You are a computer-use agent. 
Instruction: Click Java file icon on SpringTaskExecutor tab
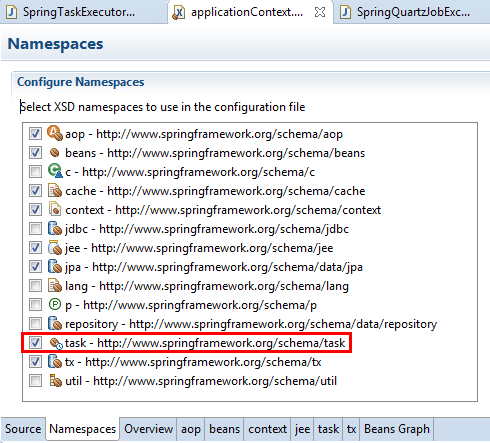pos(12,12)
